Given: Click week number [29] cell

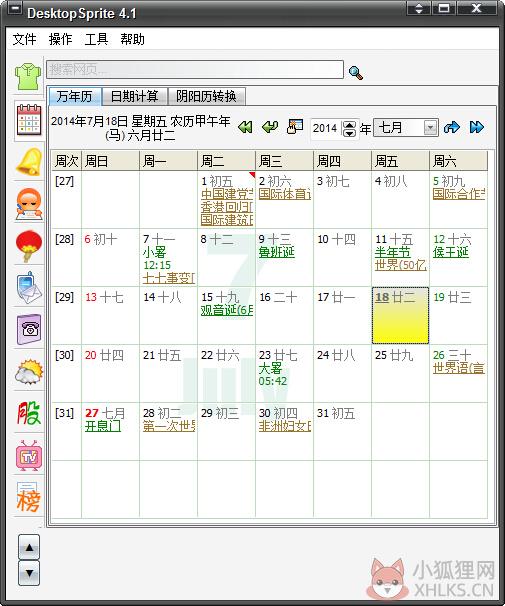Looking at the screenshot, I should [x=66, y=315].
